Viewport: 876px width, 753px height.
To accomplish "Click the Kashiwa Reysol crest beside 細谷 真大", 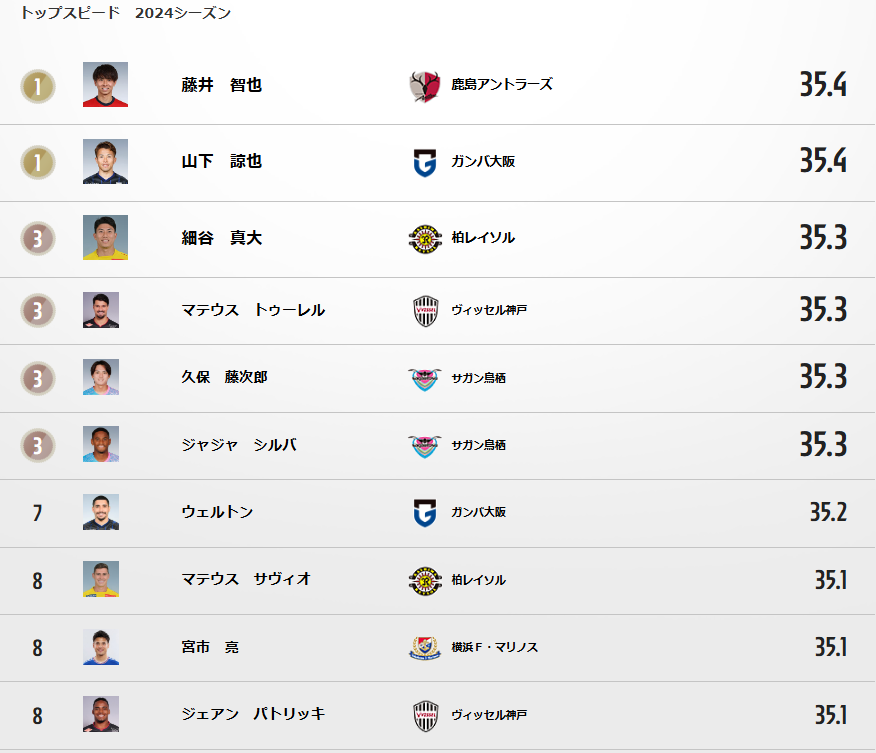I will click(425, 239).
